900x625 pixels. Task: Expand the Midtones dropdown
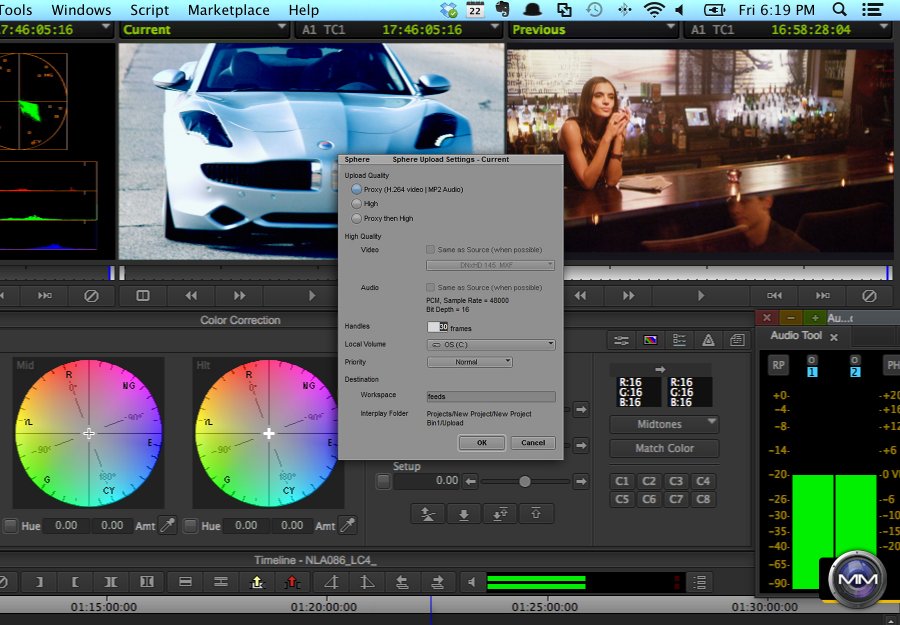(x=664, y=424)
